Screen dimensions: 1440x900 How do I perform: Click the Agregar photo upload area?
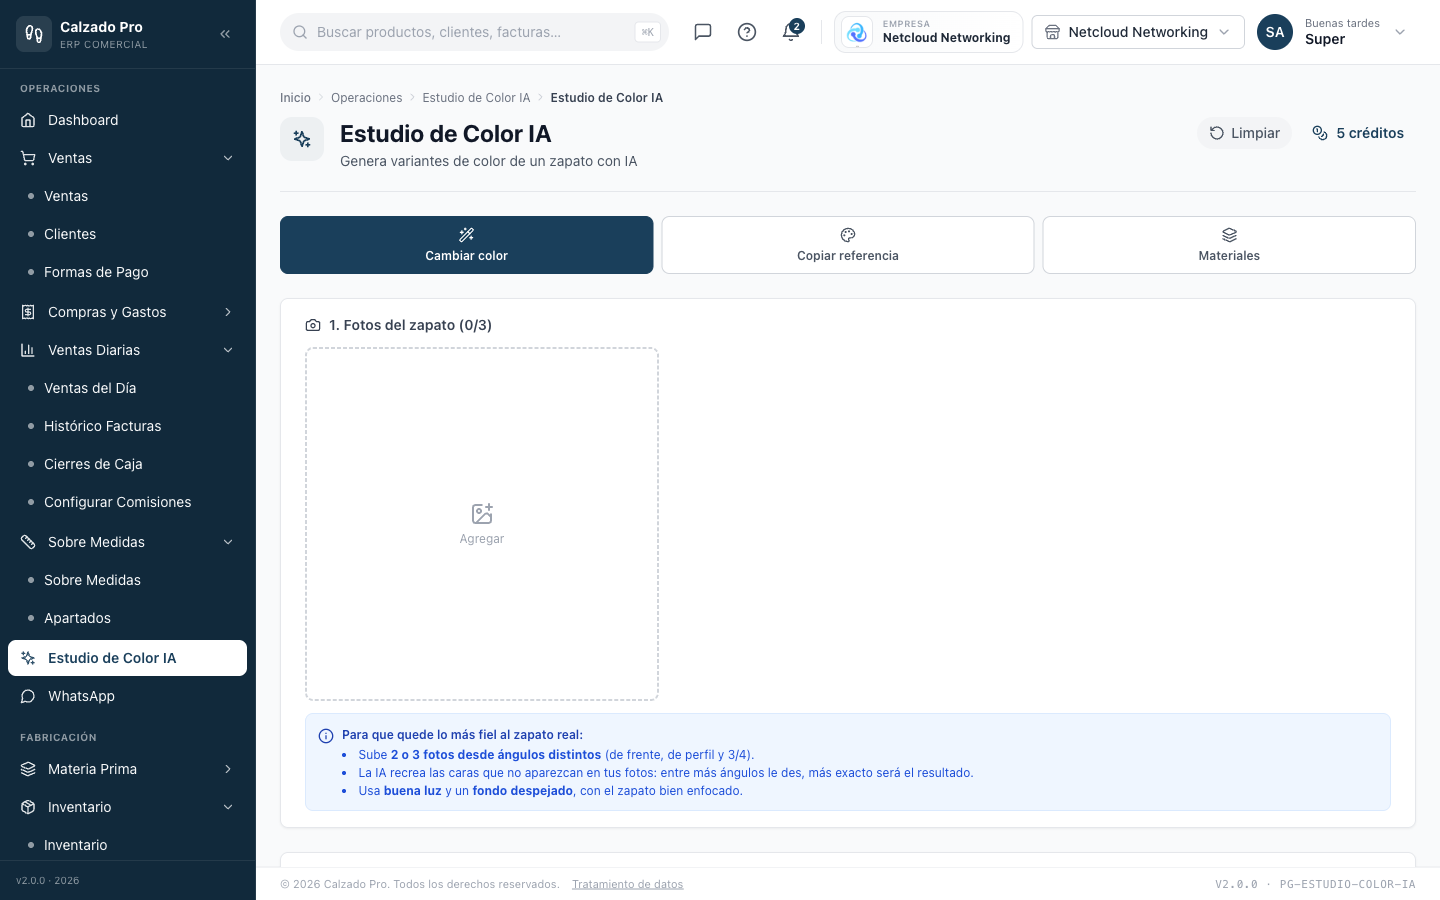482,524
